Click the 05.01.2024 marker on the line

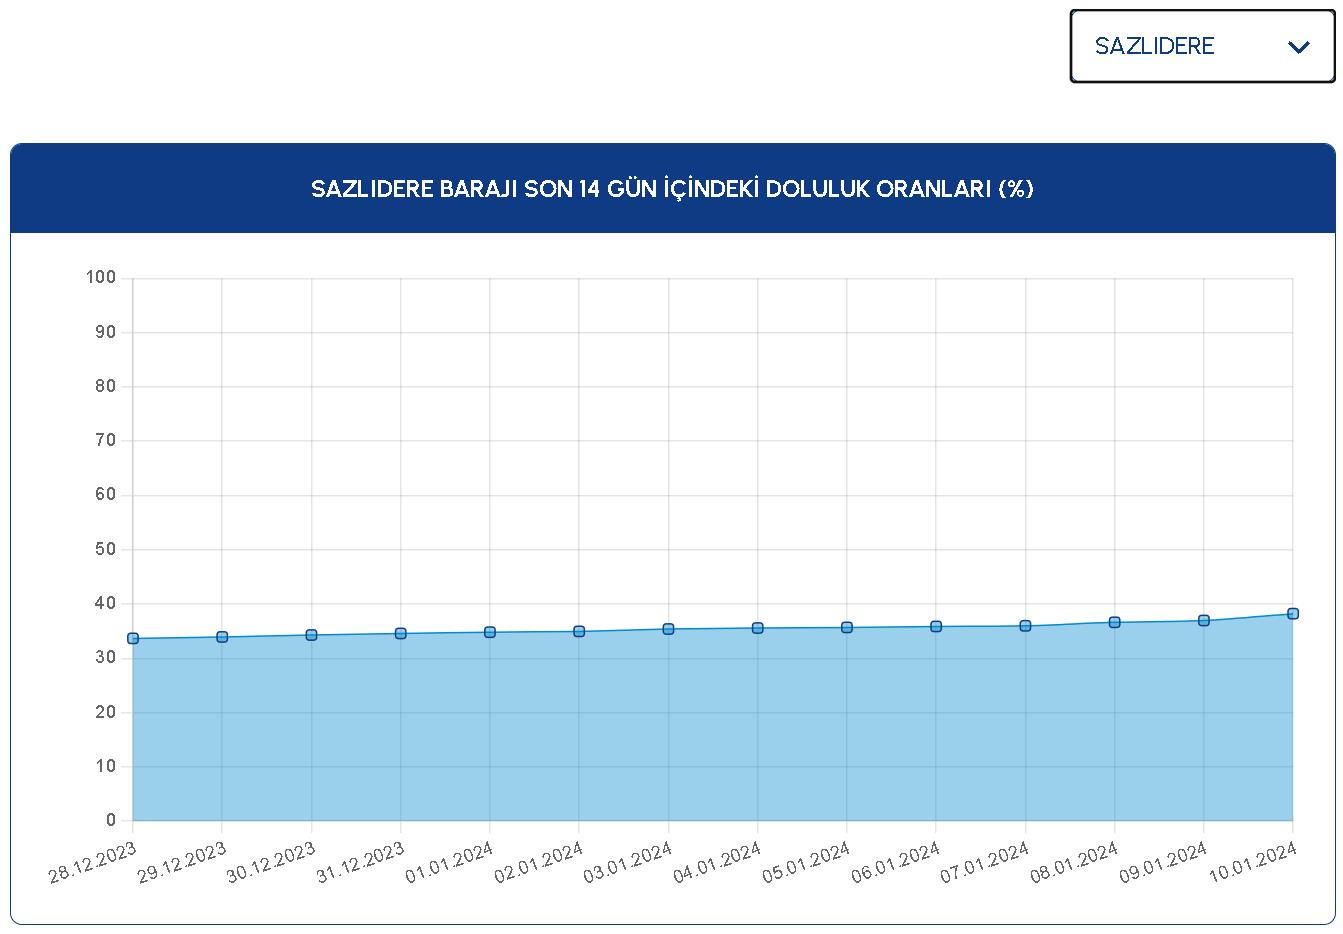(x=847, y=627)
